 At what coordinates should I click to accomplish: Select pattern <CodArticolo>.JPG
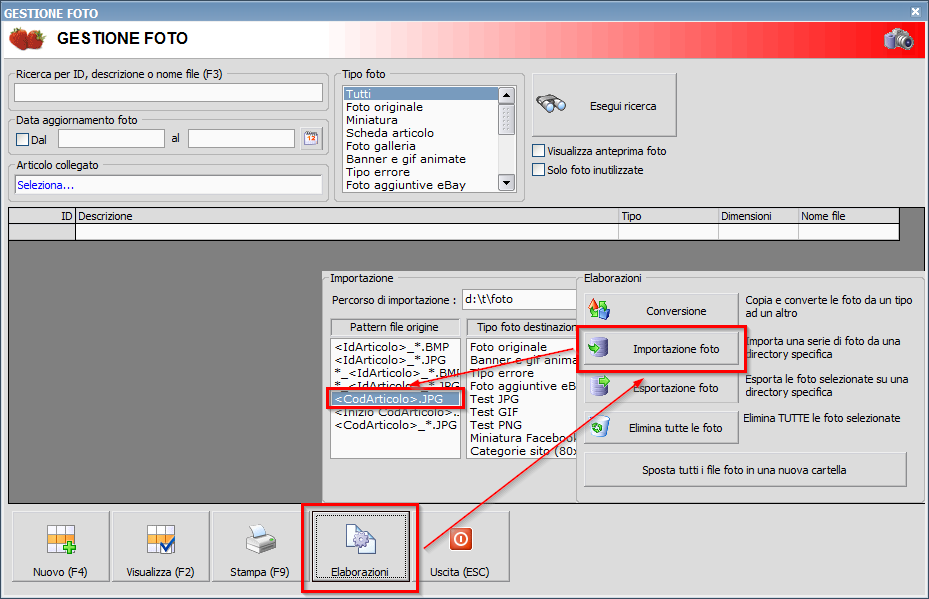click(395, 399)
